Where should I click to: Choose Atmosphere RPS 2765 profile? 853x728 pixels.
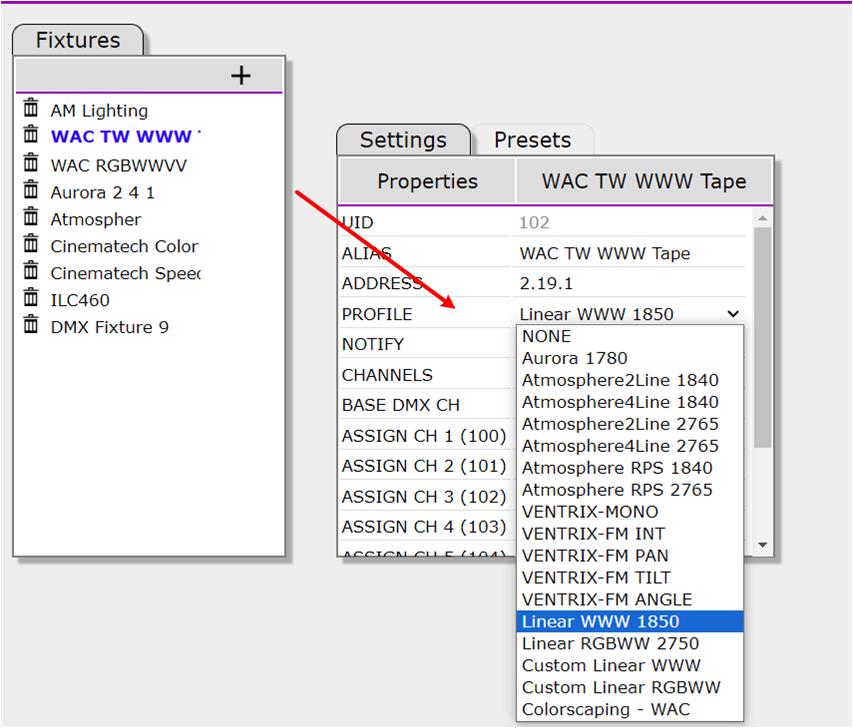point(629,490)
